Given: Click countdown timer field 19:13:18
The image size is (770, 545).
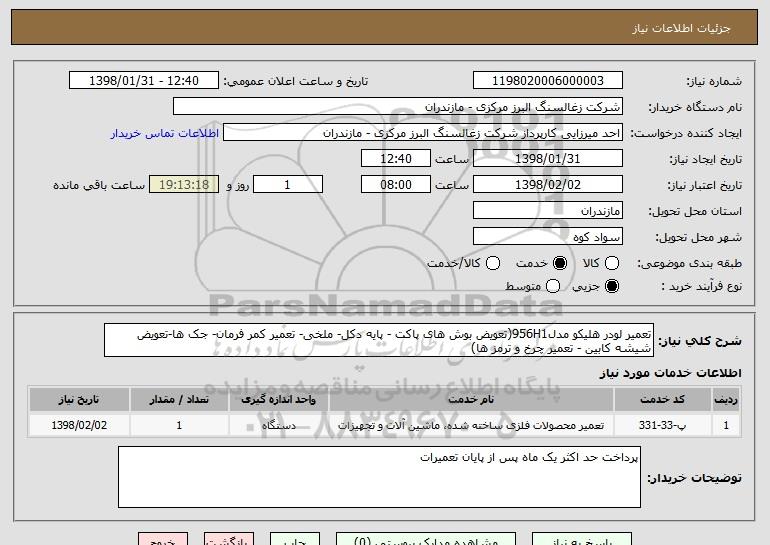Looking at the screenshot, I should click(x=184, y=185).
